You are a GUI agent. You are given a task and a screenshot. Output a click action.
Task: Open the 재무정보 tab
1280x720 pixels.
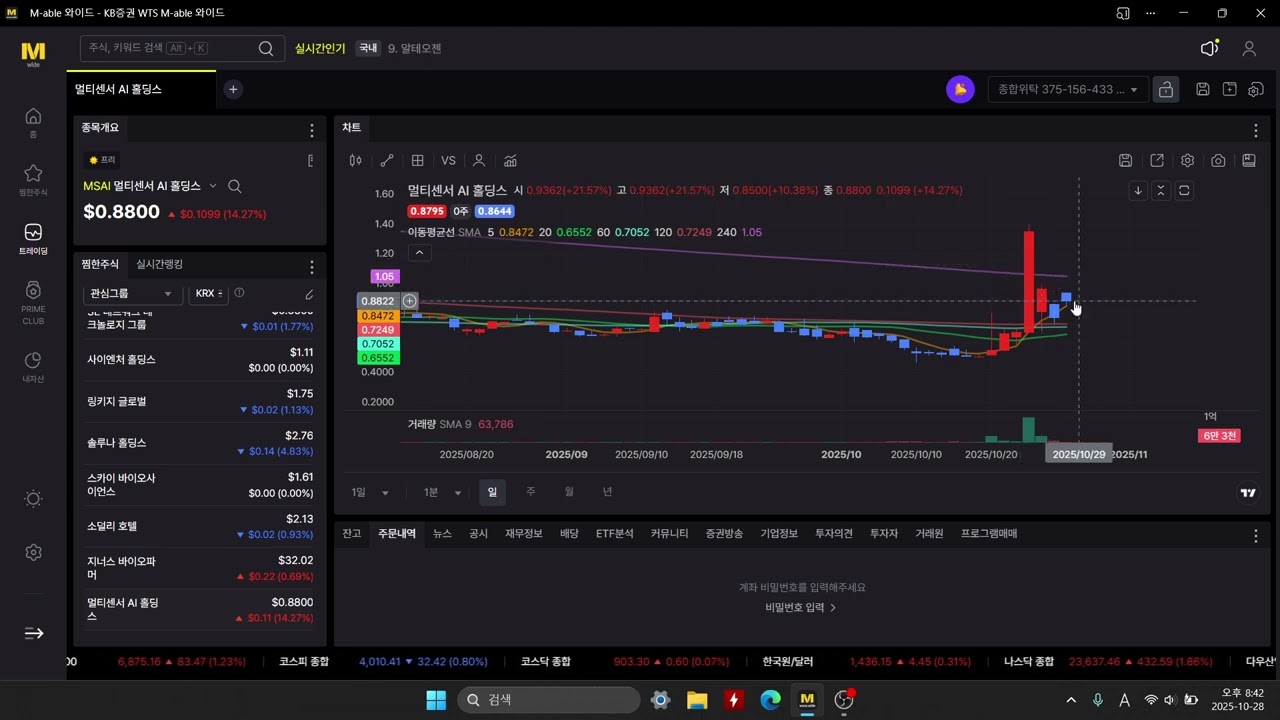[x=524, y=534]
